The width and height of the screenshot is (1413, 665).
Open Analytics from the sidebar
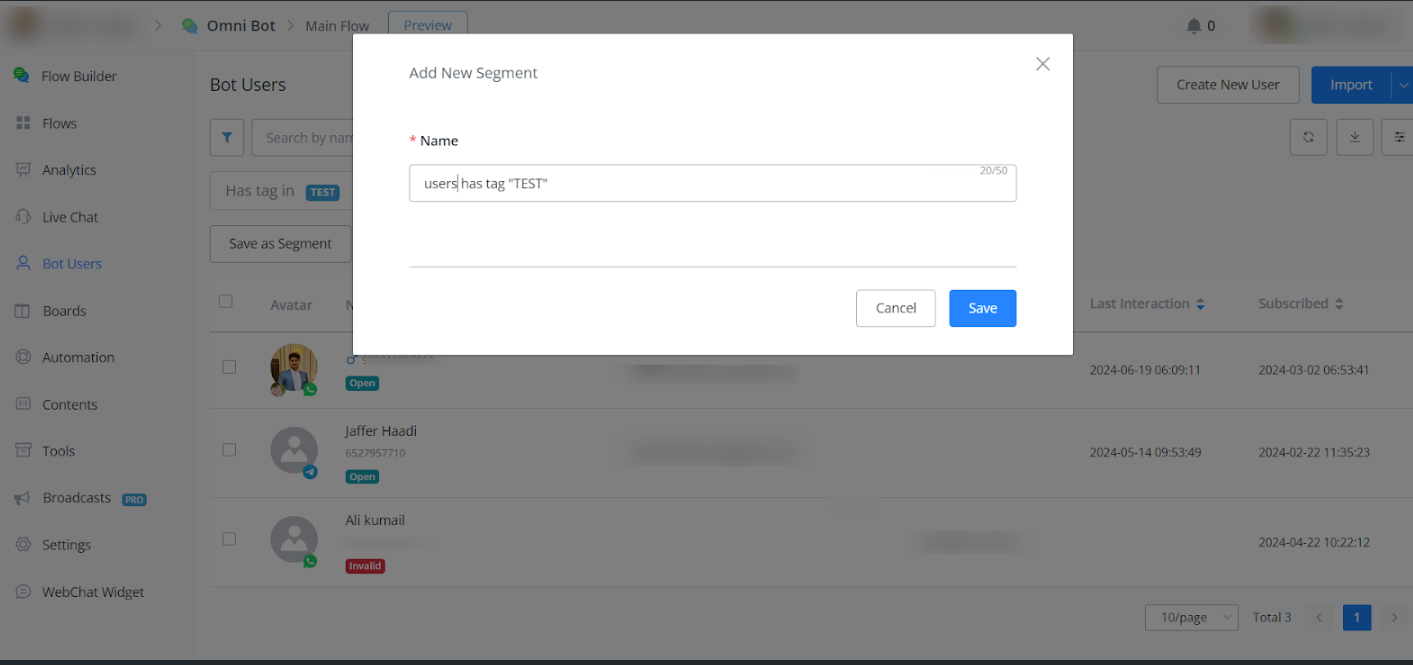(69, 170)
